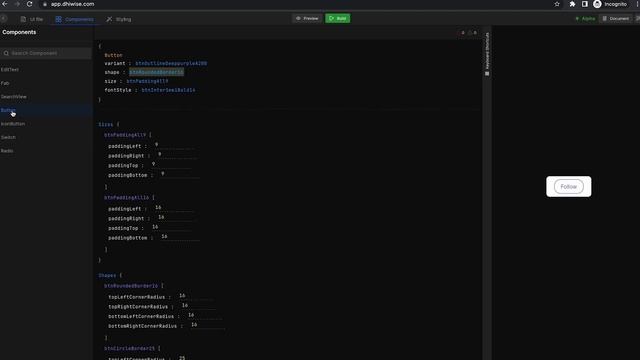Toggle the browser side panel icon
The image size is (640, 360).
tap(584, 4)
